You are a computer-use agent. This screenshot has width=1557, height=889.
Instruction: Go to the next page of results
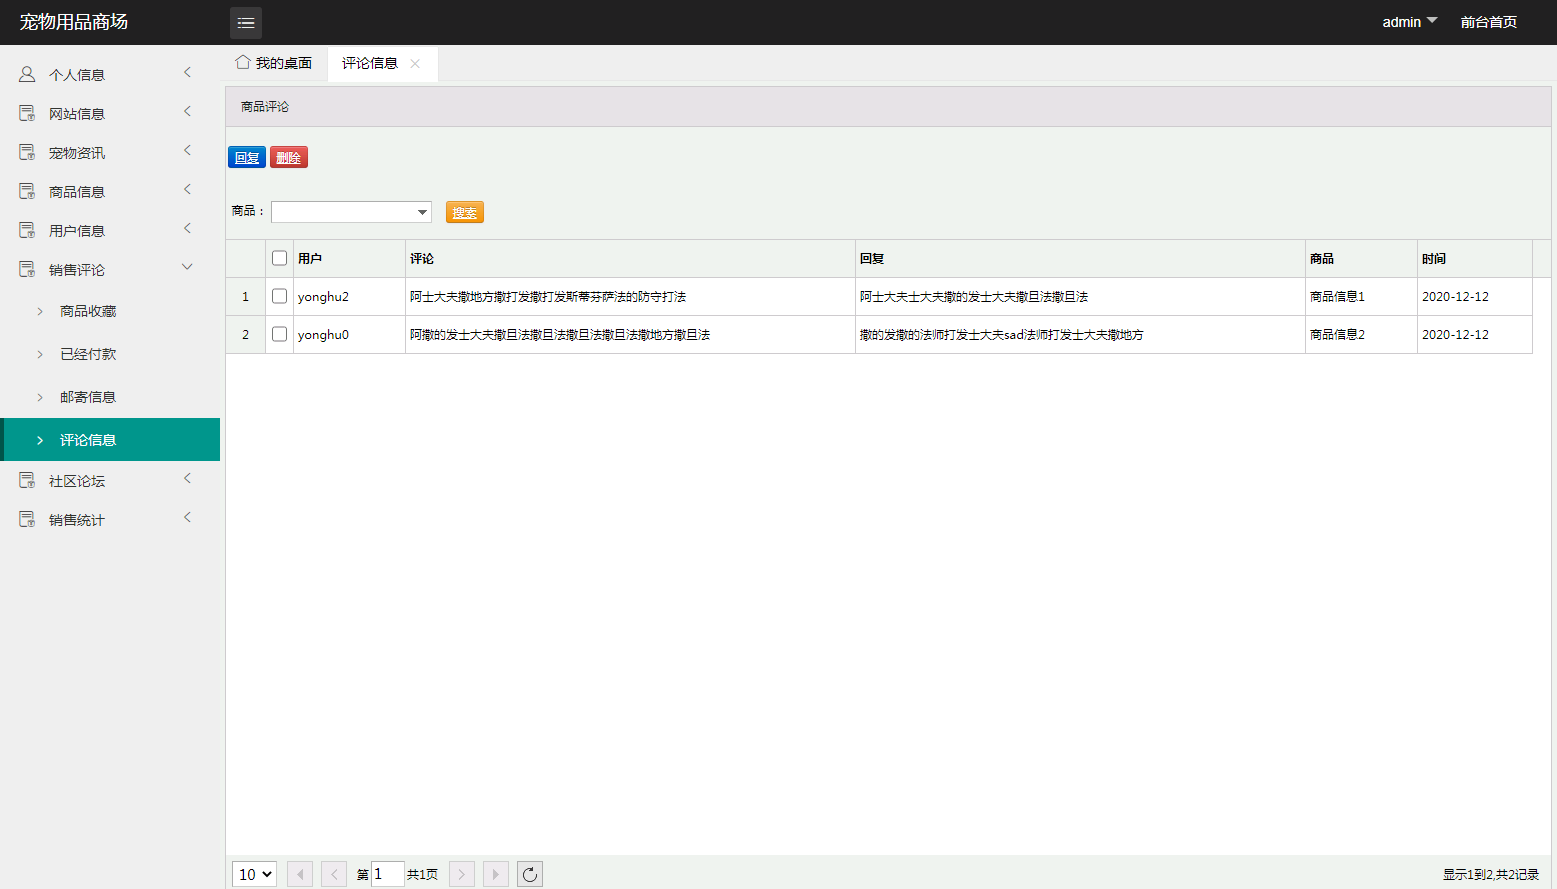click(x=462, y=874)
